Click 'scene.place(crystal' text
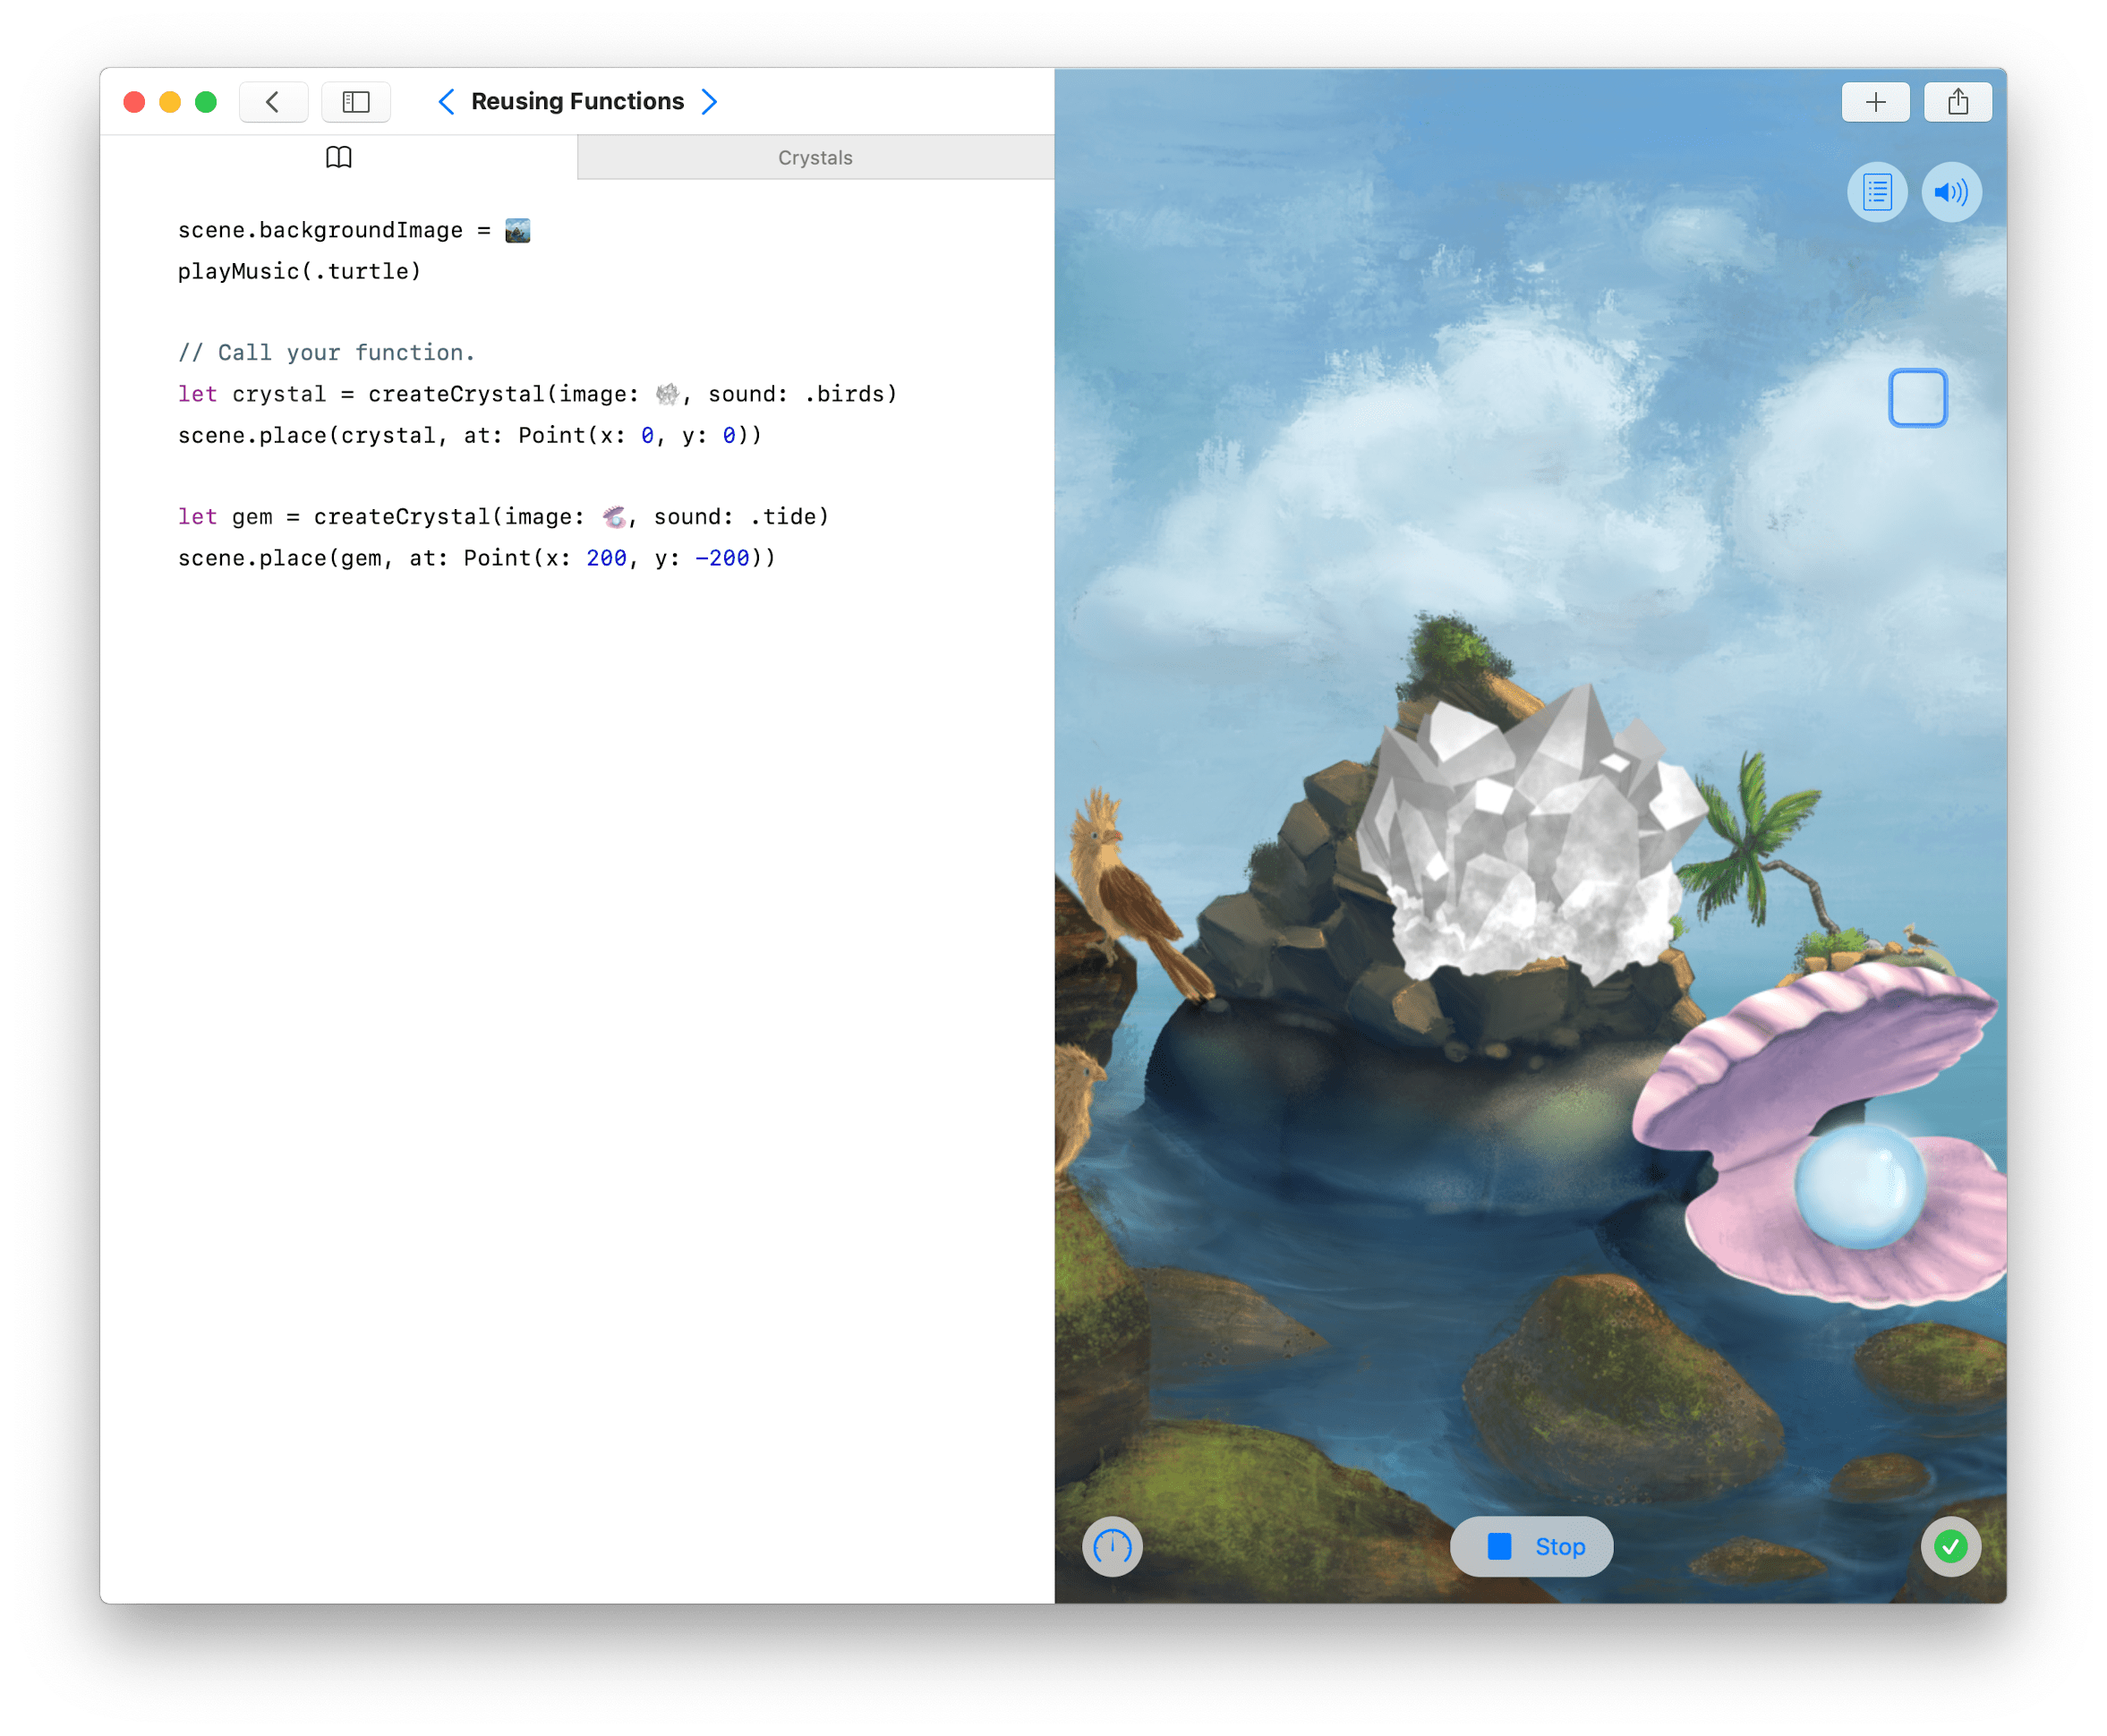The image size is (2107, 1736). coord(306,436)
